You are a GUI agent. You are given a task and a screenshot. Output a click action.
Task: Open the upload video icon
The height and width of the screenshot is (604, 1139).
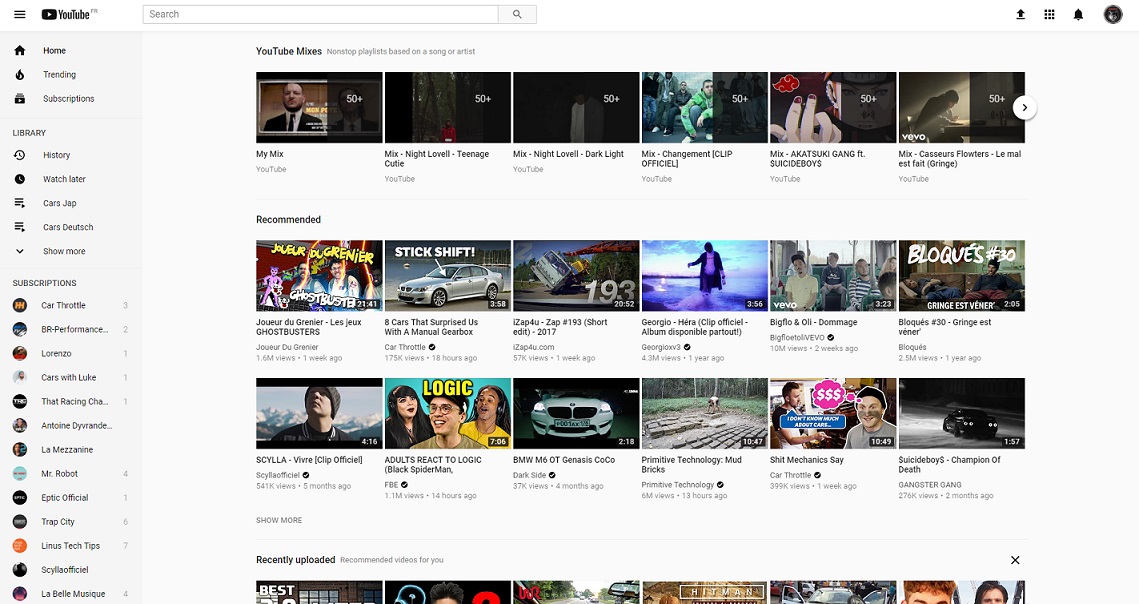tap(1021, 15)
